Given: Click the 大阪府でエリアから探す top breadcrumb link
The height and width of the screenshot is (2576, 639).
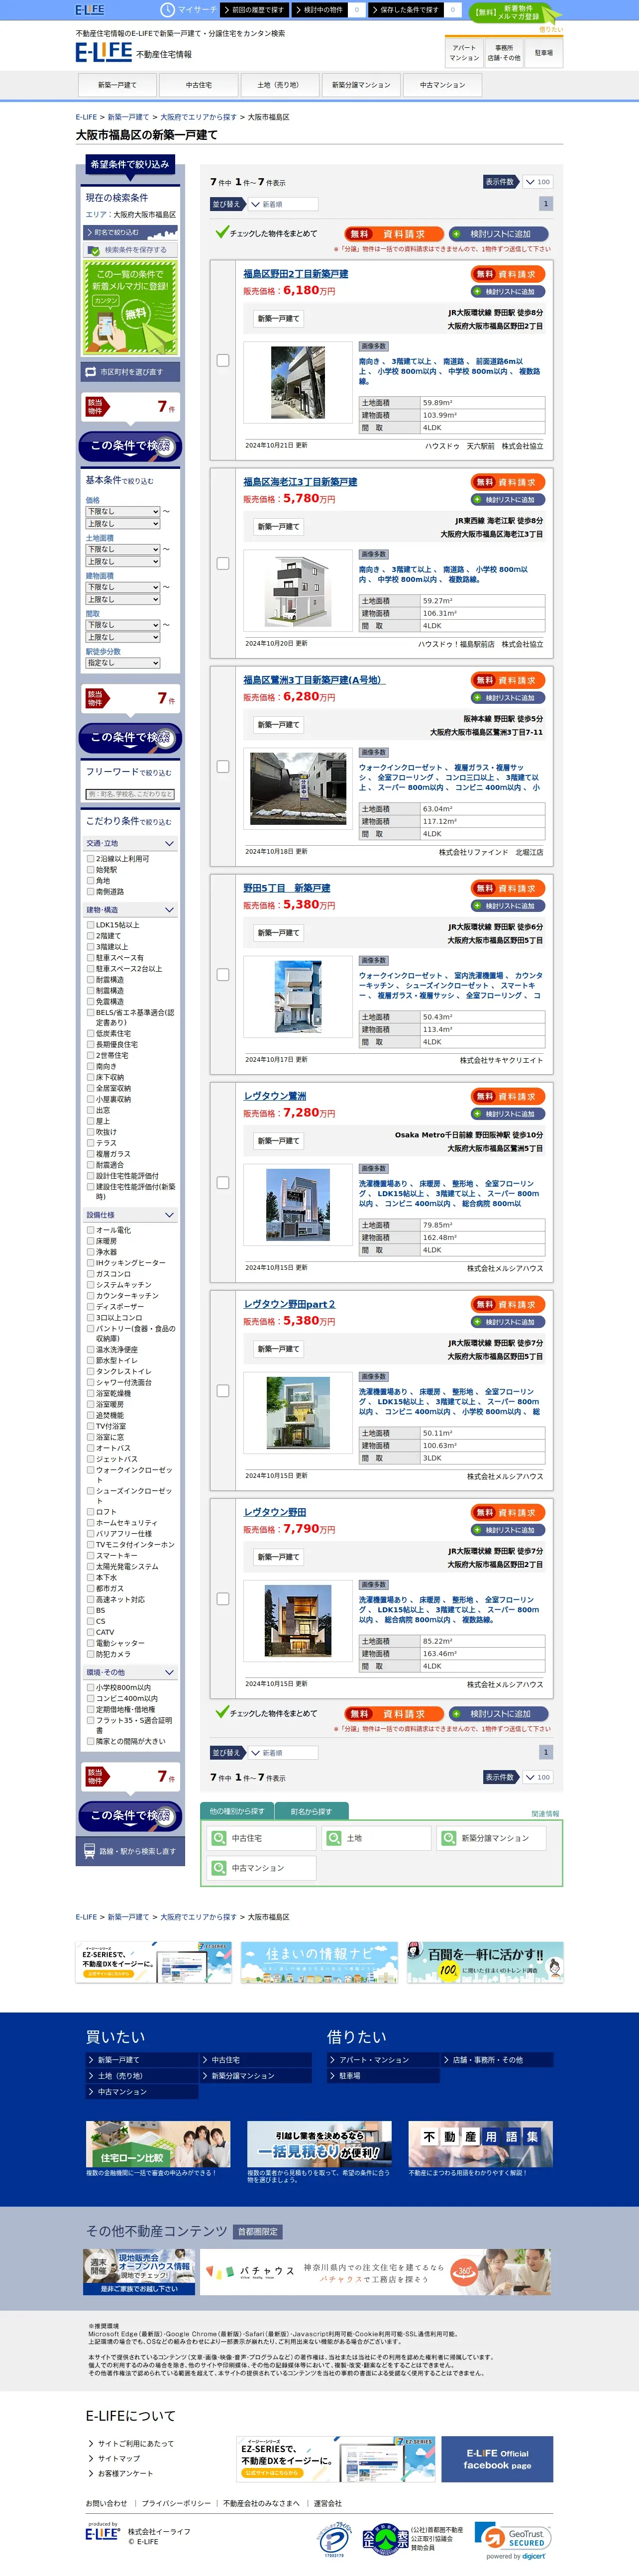Looking at the screenshot, I should coord(198,117).
